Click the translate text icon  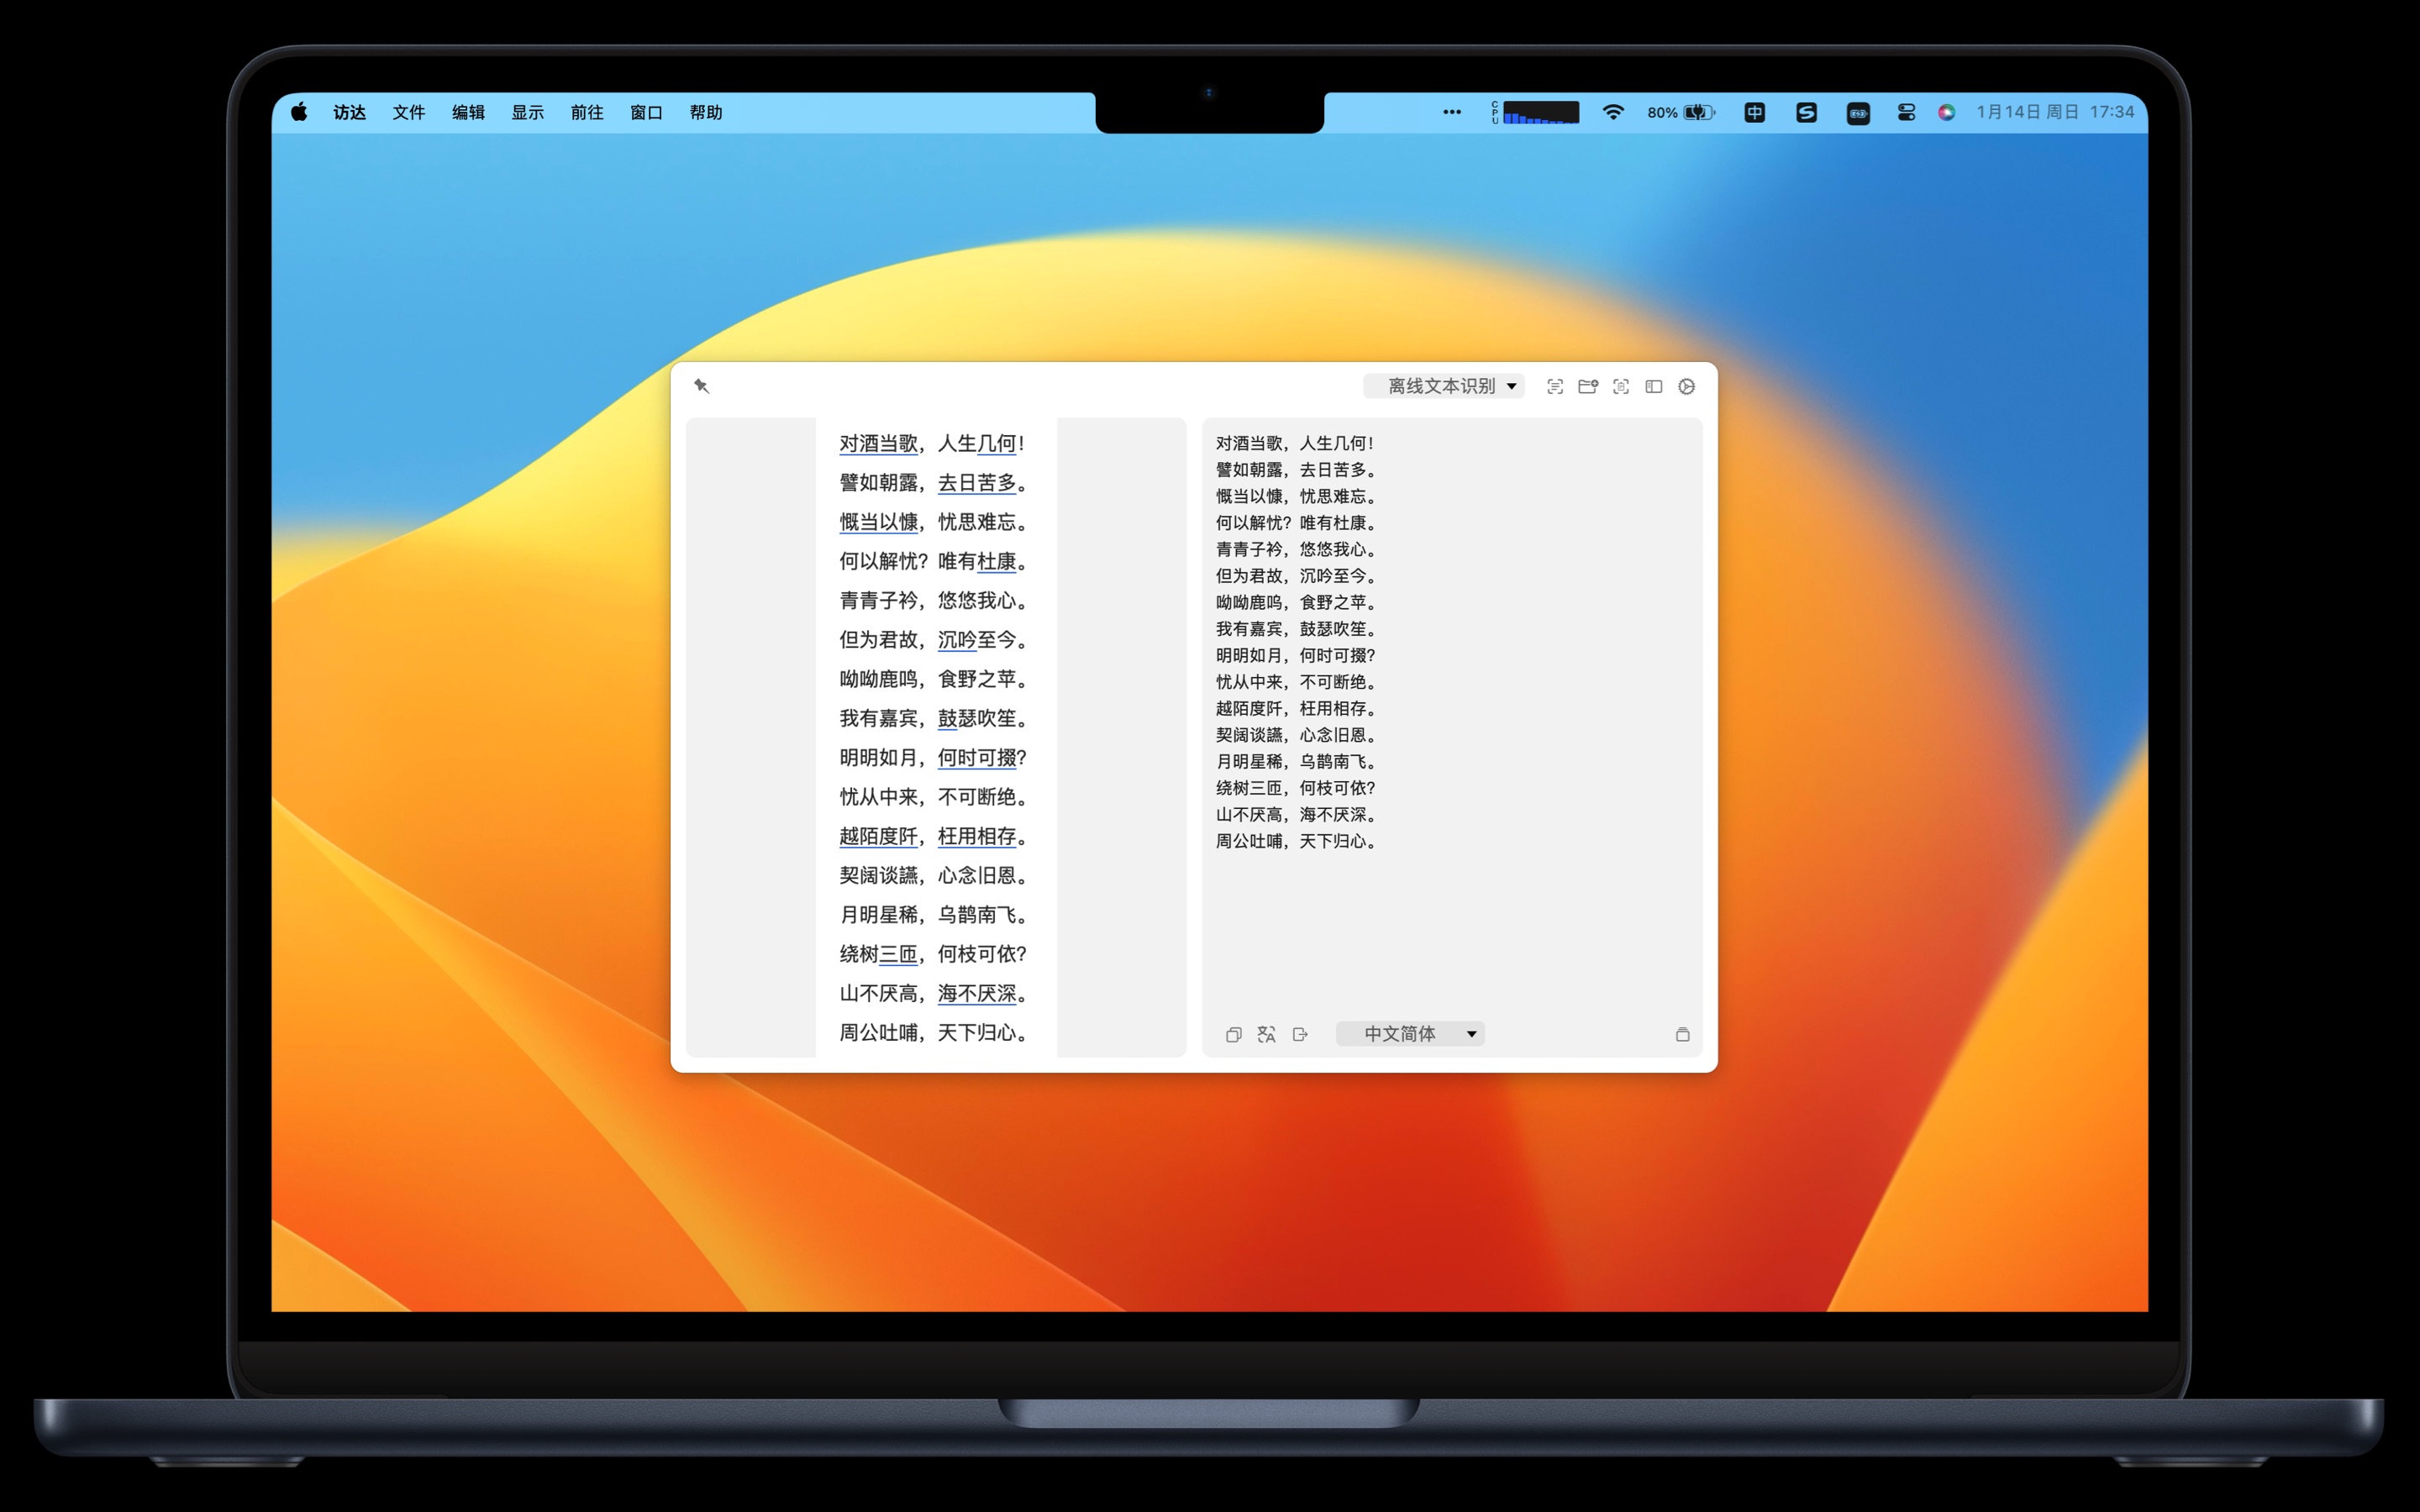[x=1267, y=1034]
